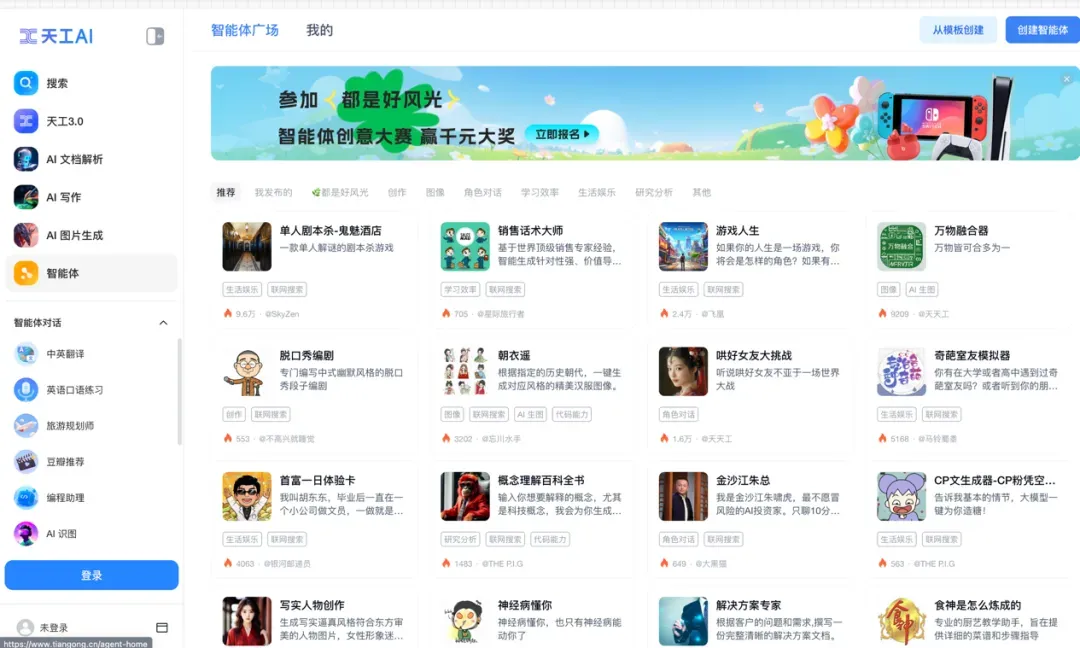Open the 金沙江朱总 agent thumbnail
1080x648 pixels.
(x=683, y=496)
